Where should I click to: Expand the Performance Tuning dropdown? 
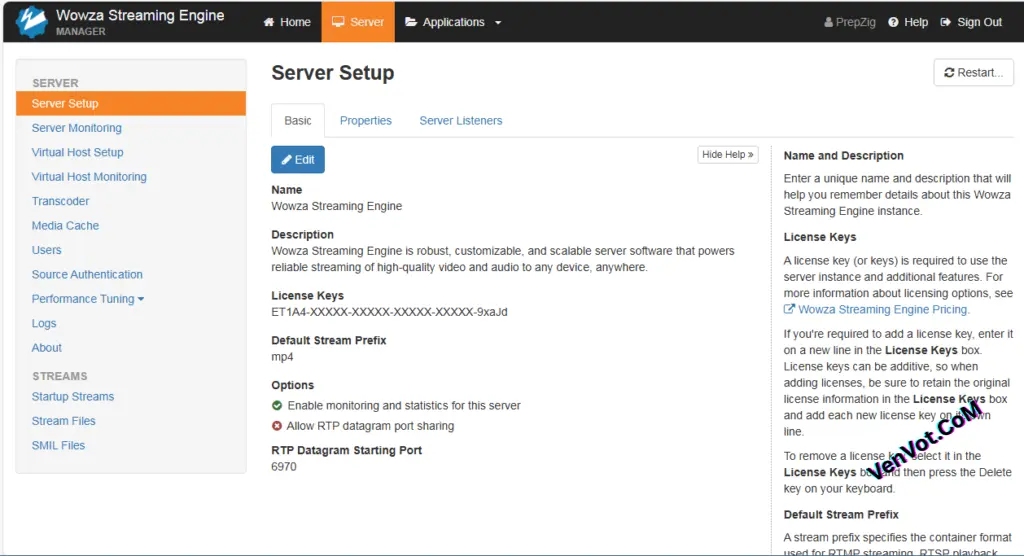click(88, 299)
